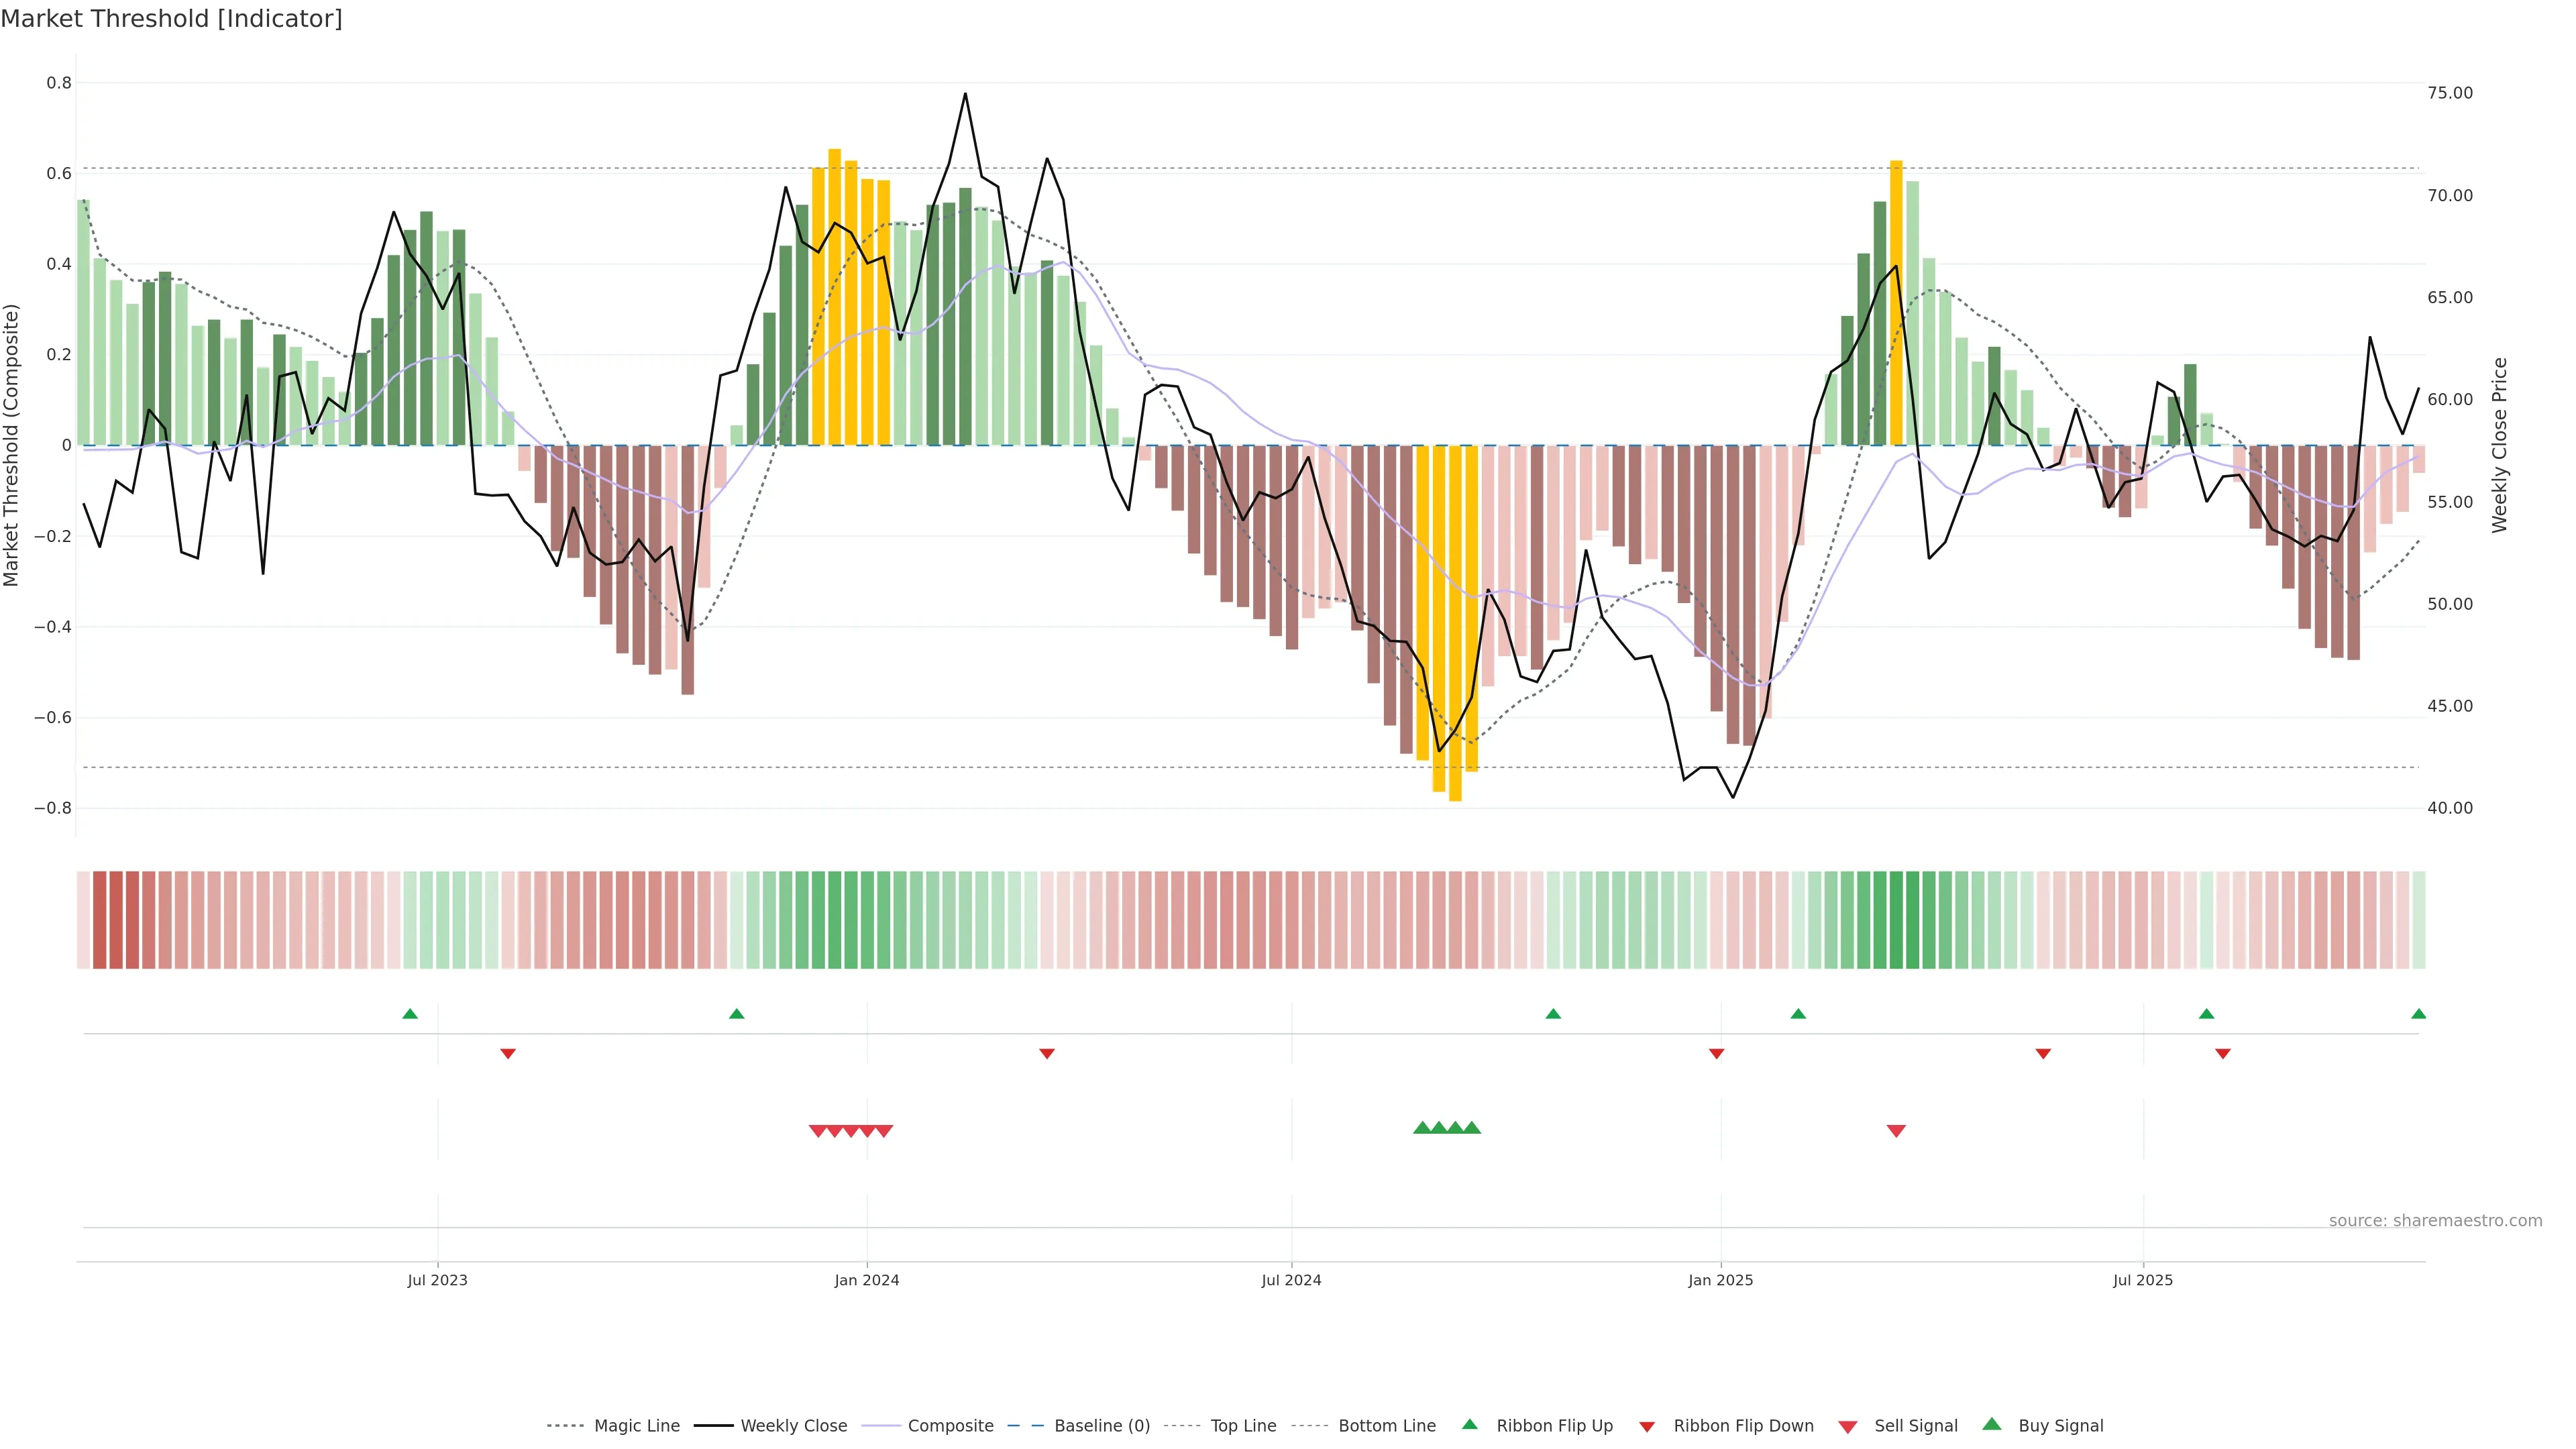Screen dimensions: 2576x1449
Task: Click the Jul 2025 axis label
Action: point(2143,1280)
